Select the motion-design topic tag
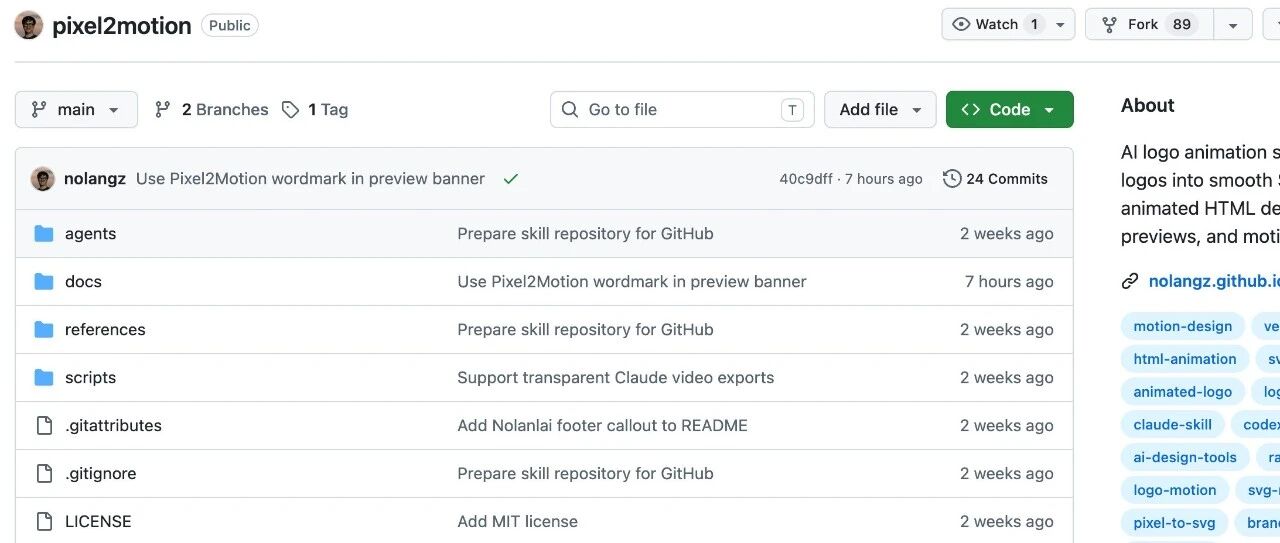The height and width of the screenshot is (543, 1280). tap(1183, 326)
